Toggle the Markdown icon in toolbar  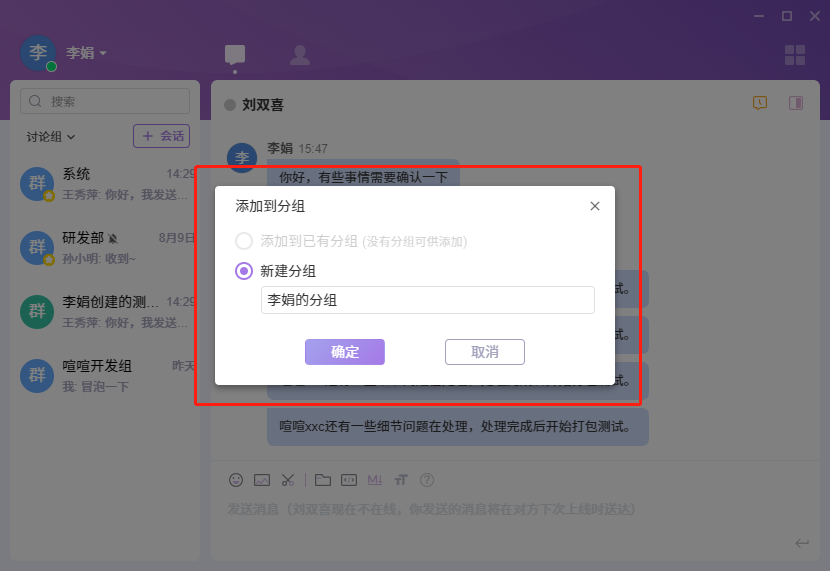[375, 480]
